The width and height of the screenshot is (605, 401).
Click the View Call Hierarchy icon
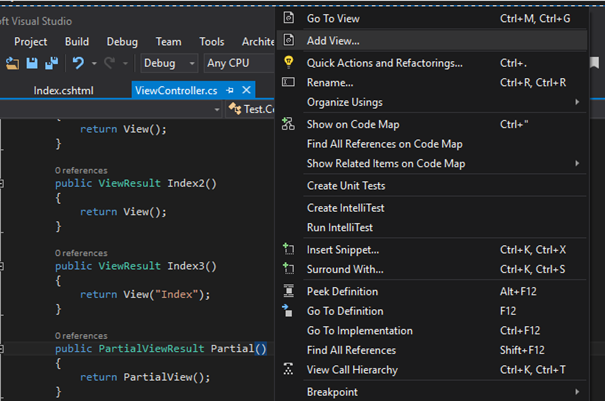pyautogui.click(x=288, y=369)
